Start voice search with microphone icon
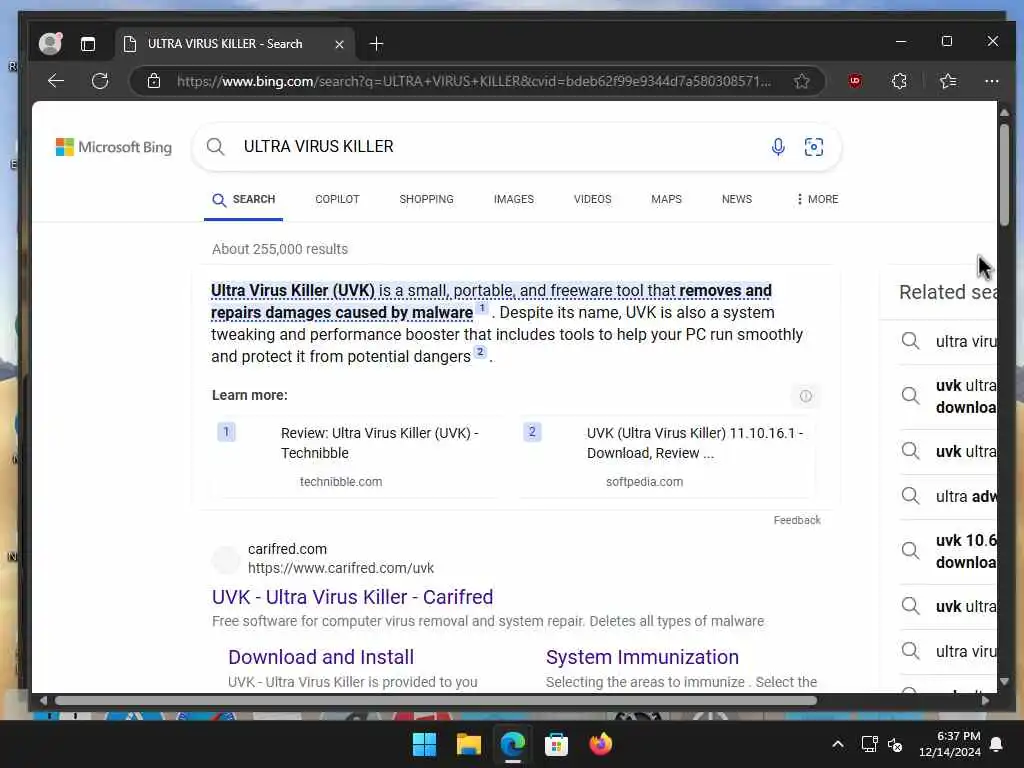 (778, 147)
